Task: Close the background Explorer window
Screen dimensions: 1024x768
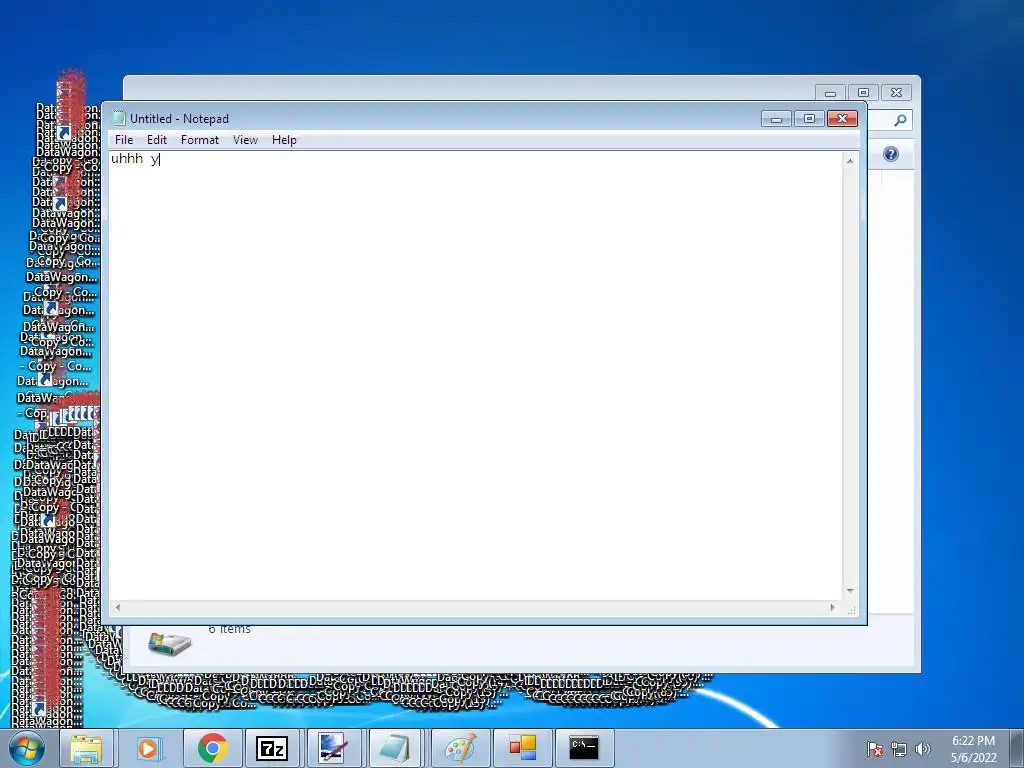Action: [x=897, y=93]
